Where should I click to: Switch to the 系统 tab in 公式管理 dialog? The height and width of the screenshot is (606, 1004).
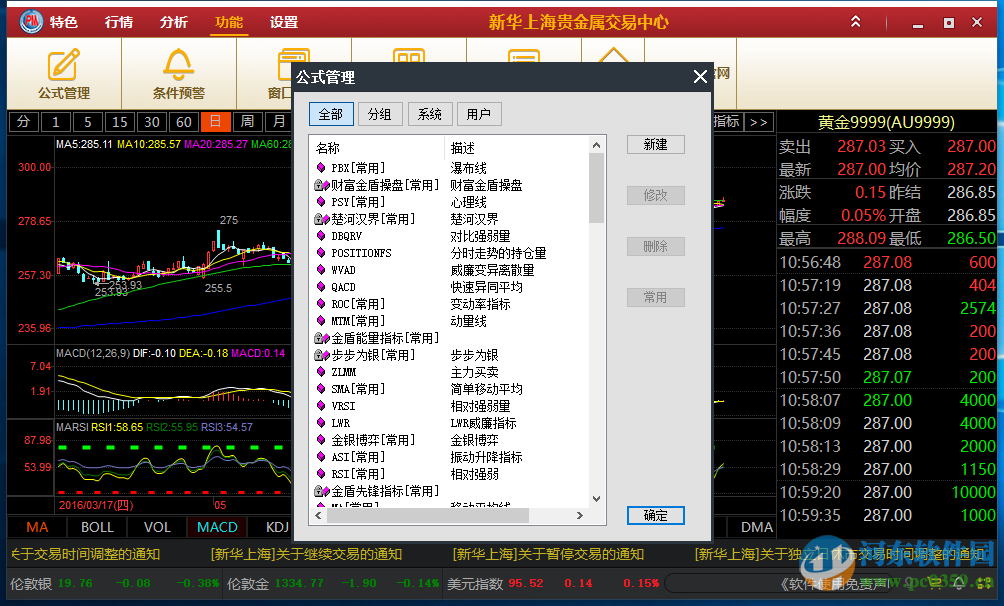(429, 114)
